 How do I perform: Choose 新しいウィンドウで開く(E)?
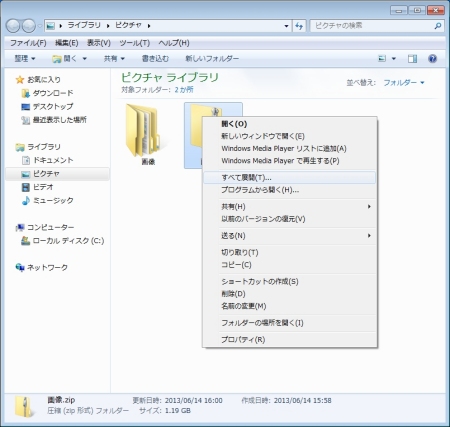pyautogui.click(x=289, y=136)
